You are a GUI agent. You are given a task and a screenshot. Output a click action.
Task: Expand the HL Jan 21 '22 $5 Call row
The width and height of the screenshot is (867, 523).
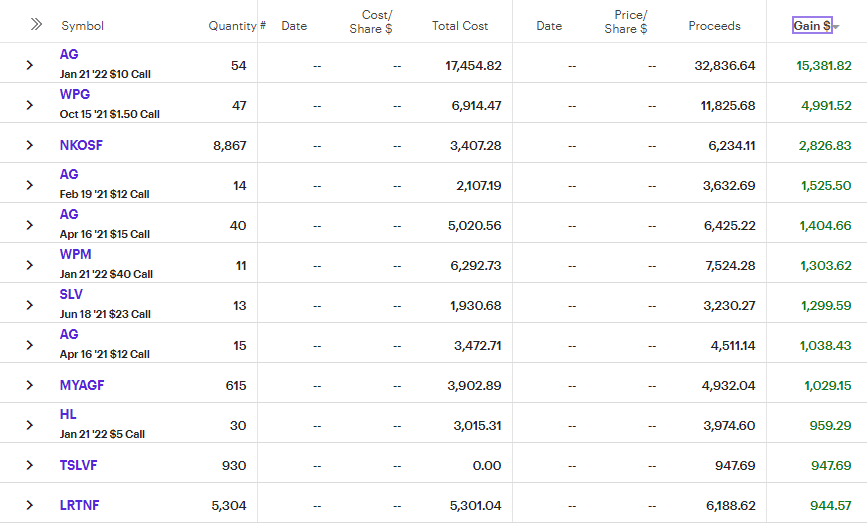(x=30, y=425)
